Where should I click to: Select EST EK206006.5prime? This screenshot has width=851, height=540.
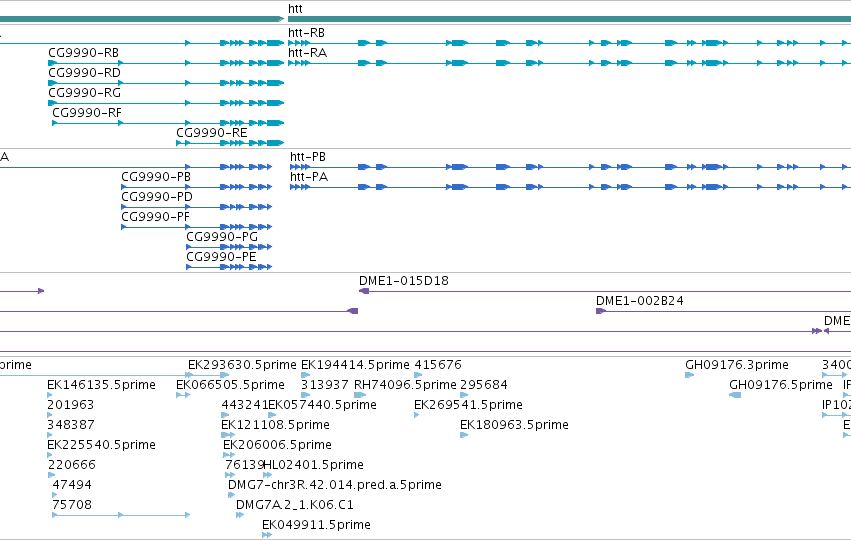277,445
